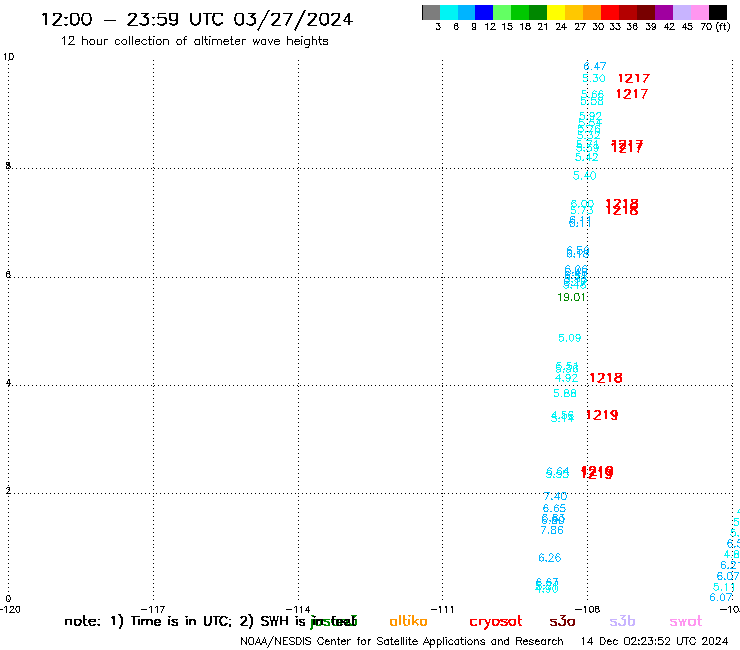Click the wave height value 5.09

[x=570, y=338]
